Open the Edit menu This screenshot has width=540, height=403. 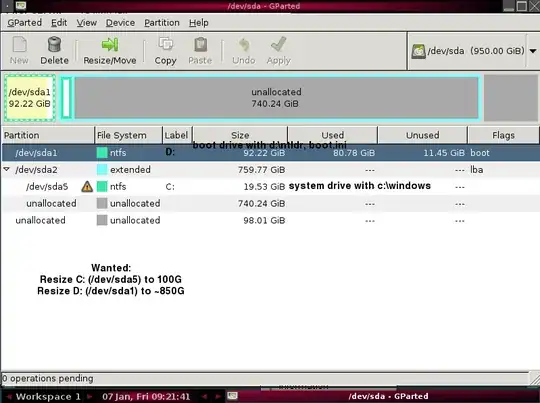(59, 23)
